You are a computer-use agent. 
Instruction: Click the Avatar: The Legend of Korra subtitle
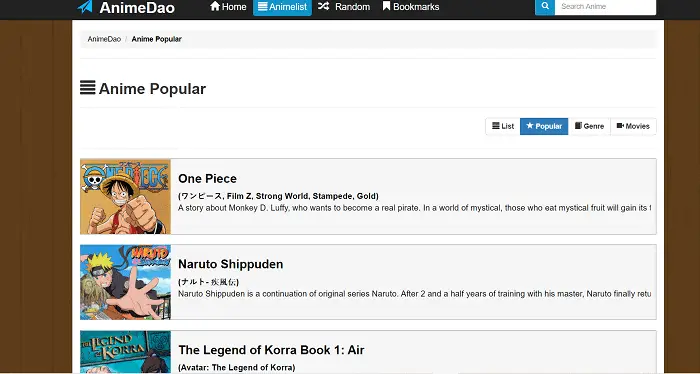(237, 368)
